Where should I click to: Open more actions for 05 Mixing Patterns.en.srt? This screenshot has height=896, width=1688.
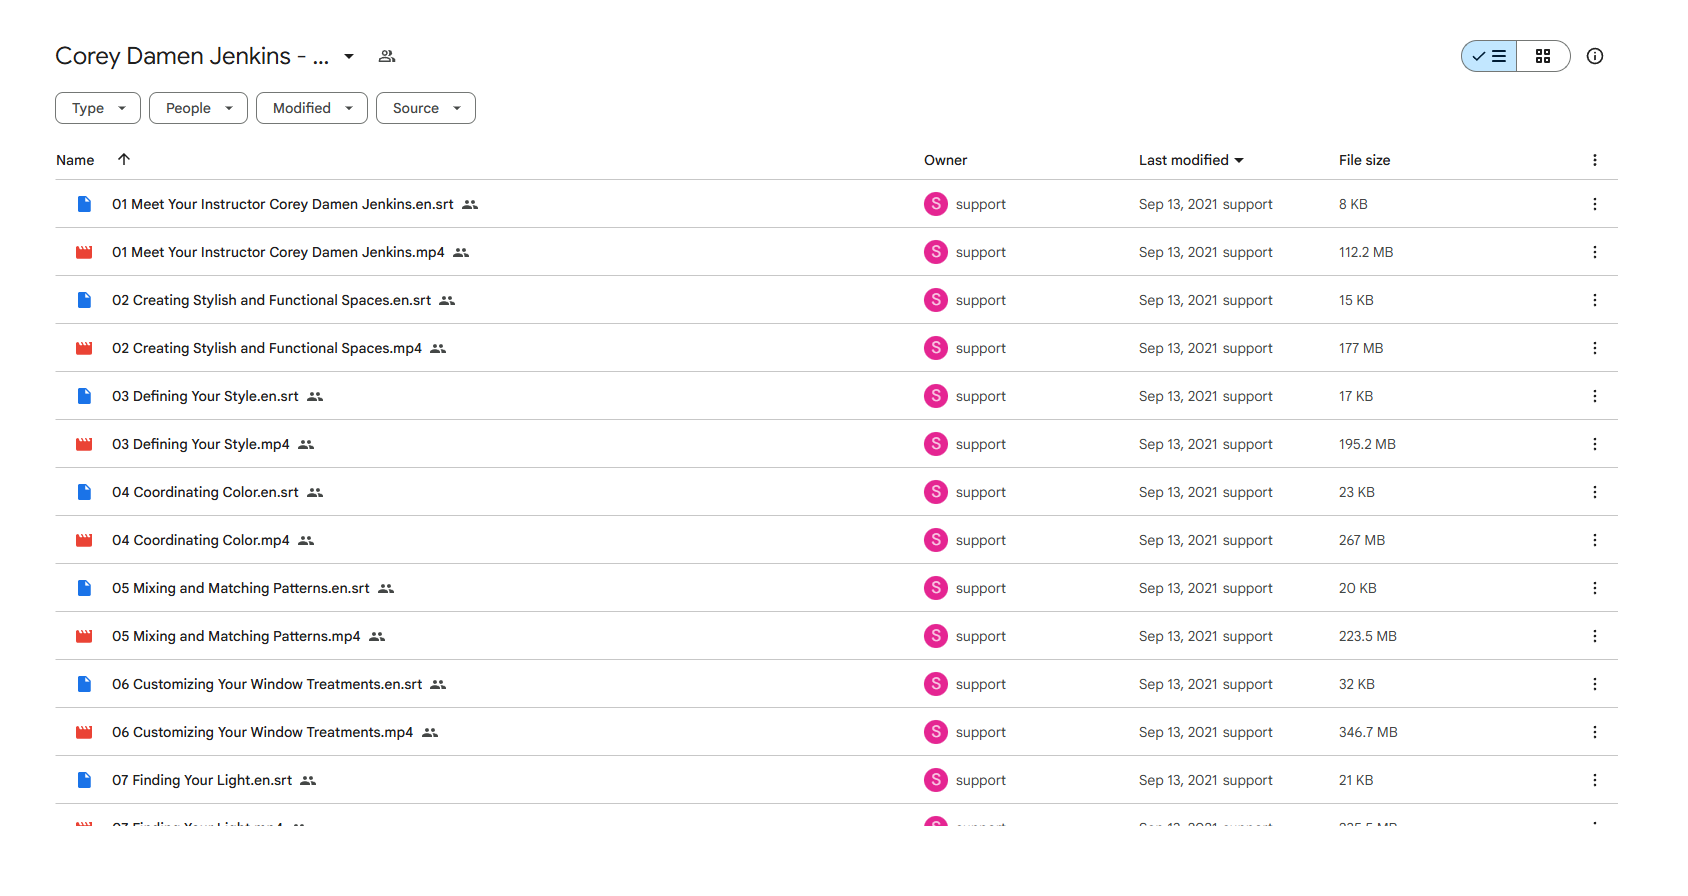[1595, 588]
